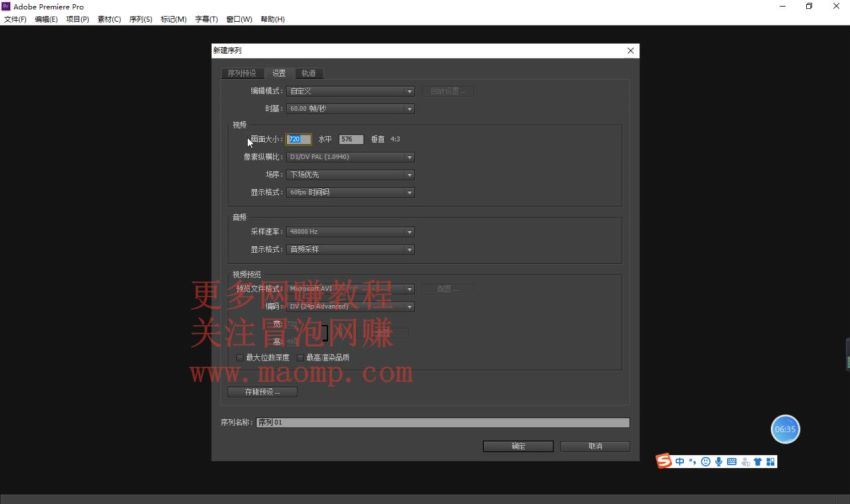Click the 4:3 aspect ratio text

pyautogui.click(x=395, y=139)
